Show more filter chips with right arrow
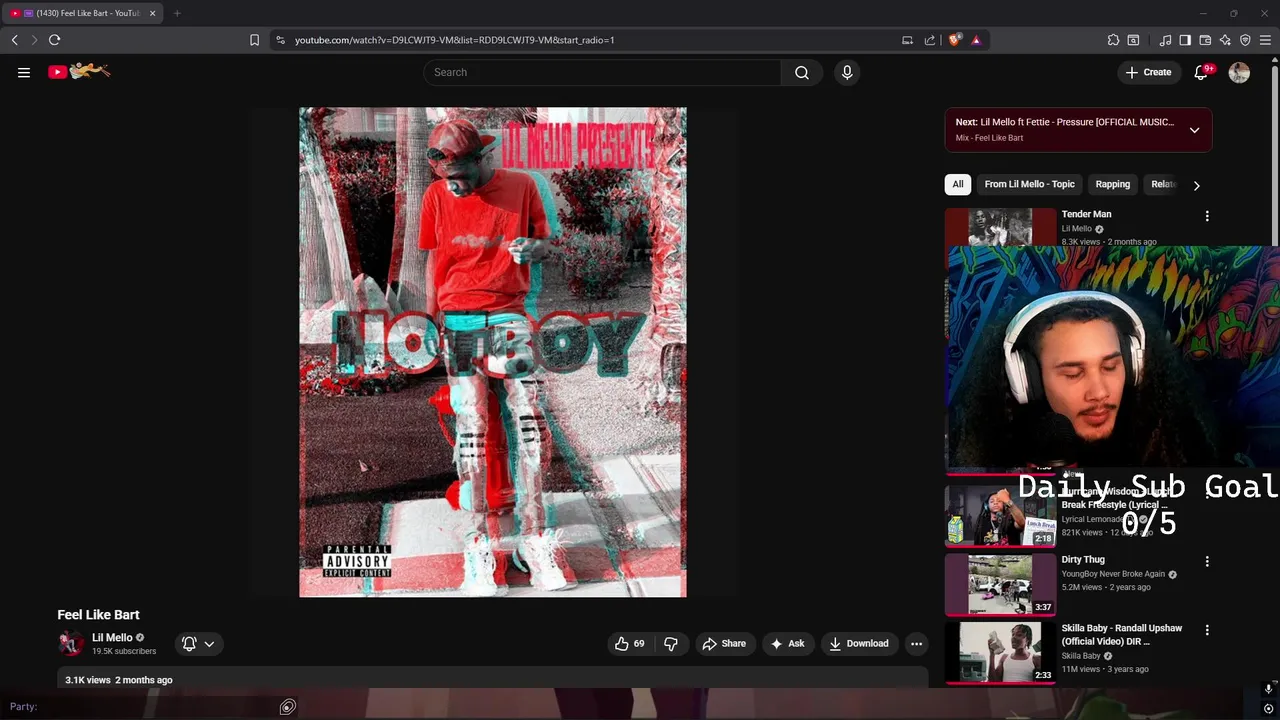The image size is (1280, 720). click(1196, 185)
